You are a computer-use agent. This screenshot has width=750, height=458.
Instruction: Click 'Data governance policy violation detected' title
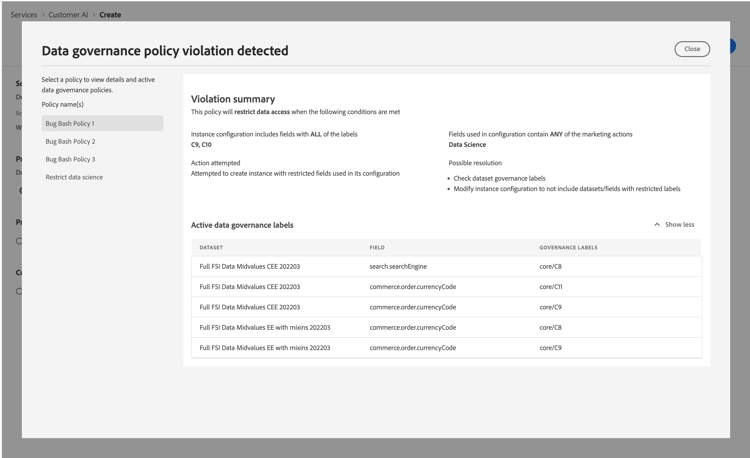[165, 51]
